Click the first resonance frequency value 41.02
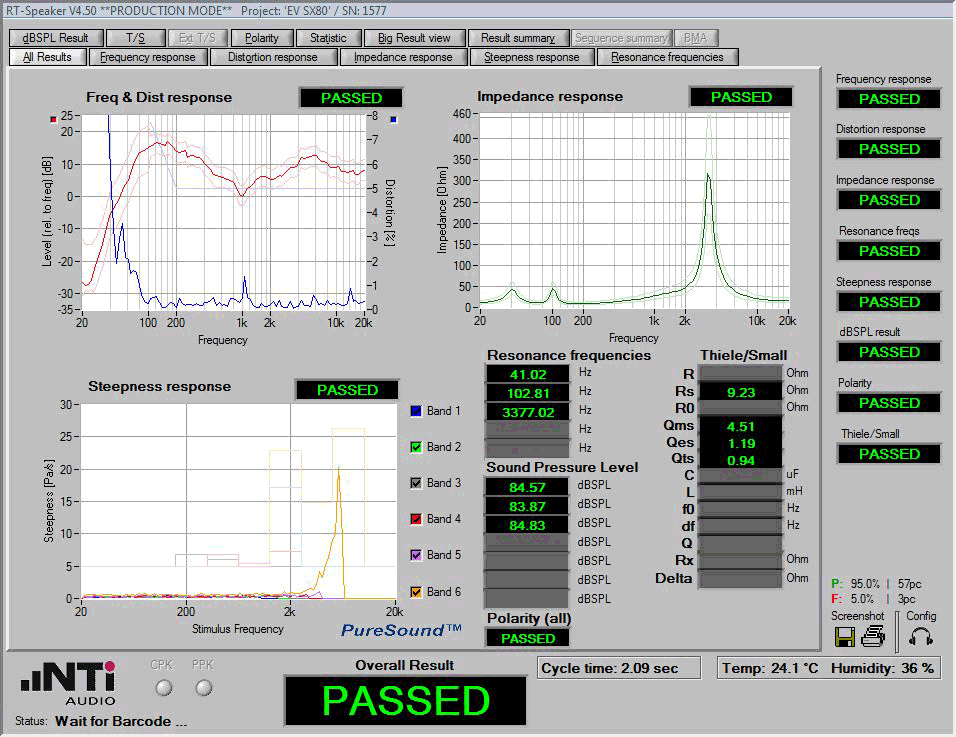The height and width of the screenshot is (737, 956). [x=527, y=374]
